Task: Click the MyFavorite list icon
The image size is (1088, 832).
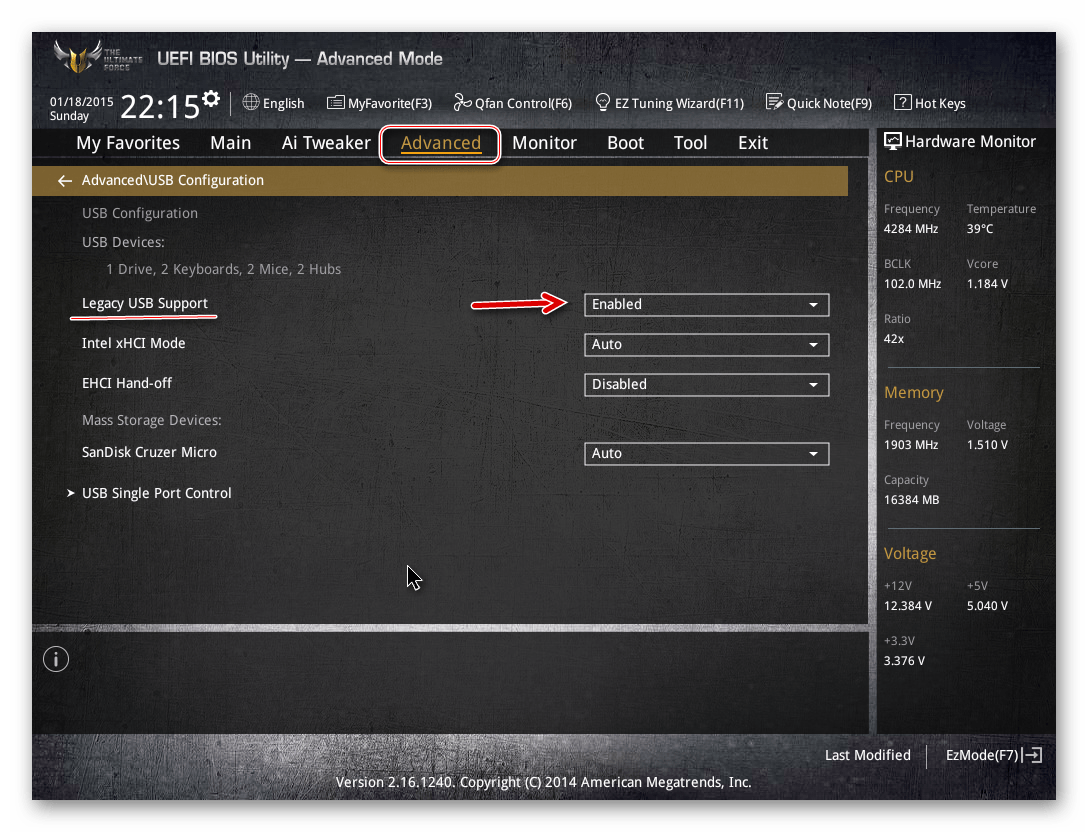Action: tap(336, 103)
